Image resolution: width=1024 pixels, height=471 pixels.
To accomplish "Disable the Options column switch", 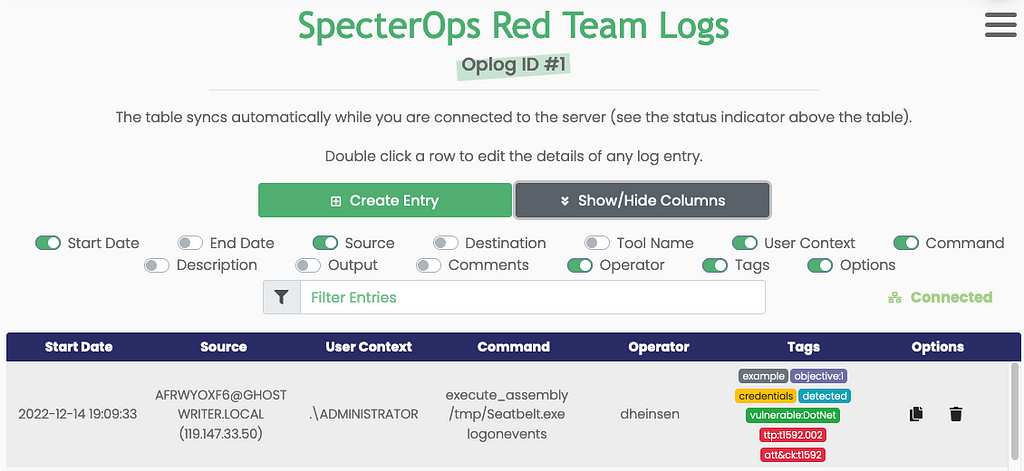I will (820, 265).
